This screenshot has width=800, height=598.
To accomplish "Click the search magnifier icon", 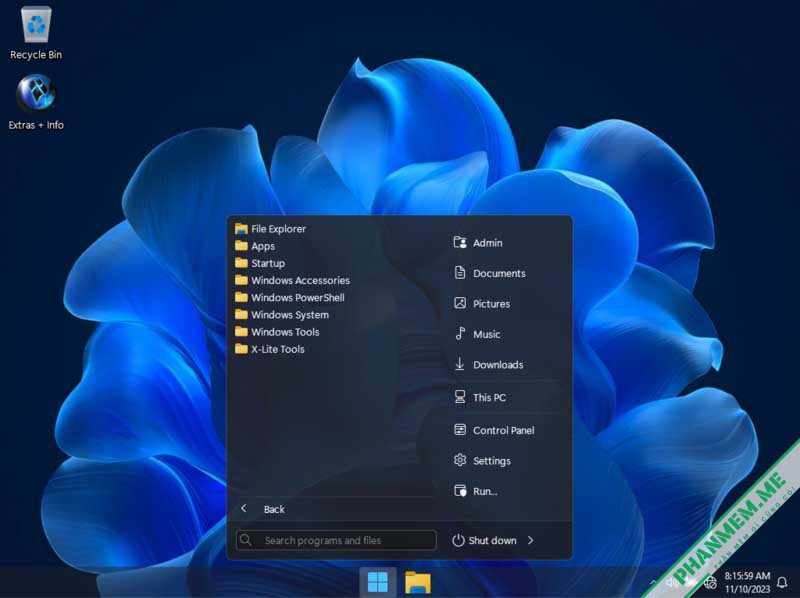I will (245, 540).
